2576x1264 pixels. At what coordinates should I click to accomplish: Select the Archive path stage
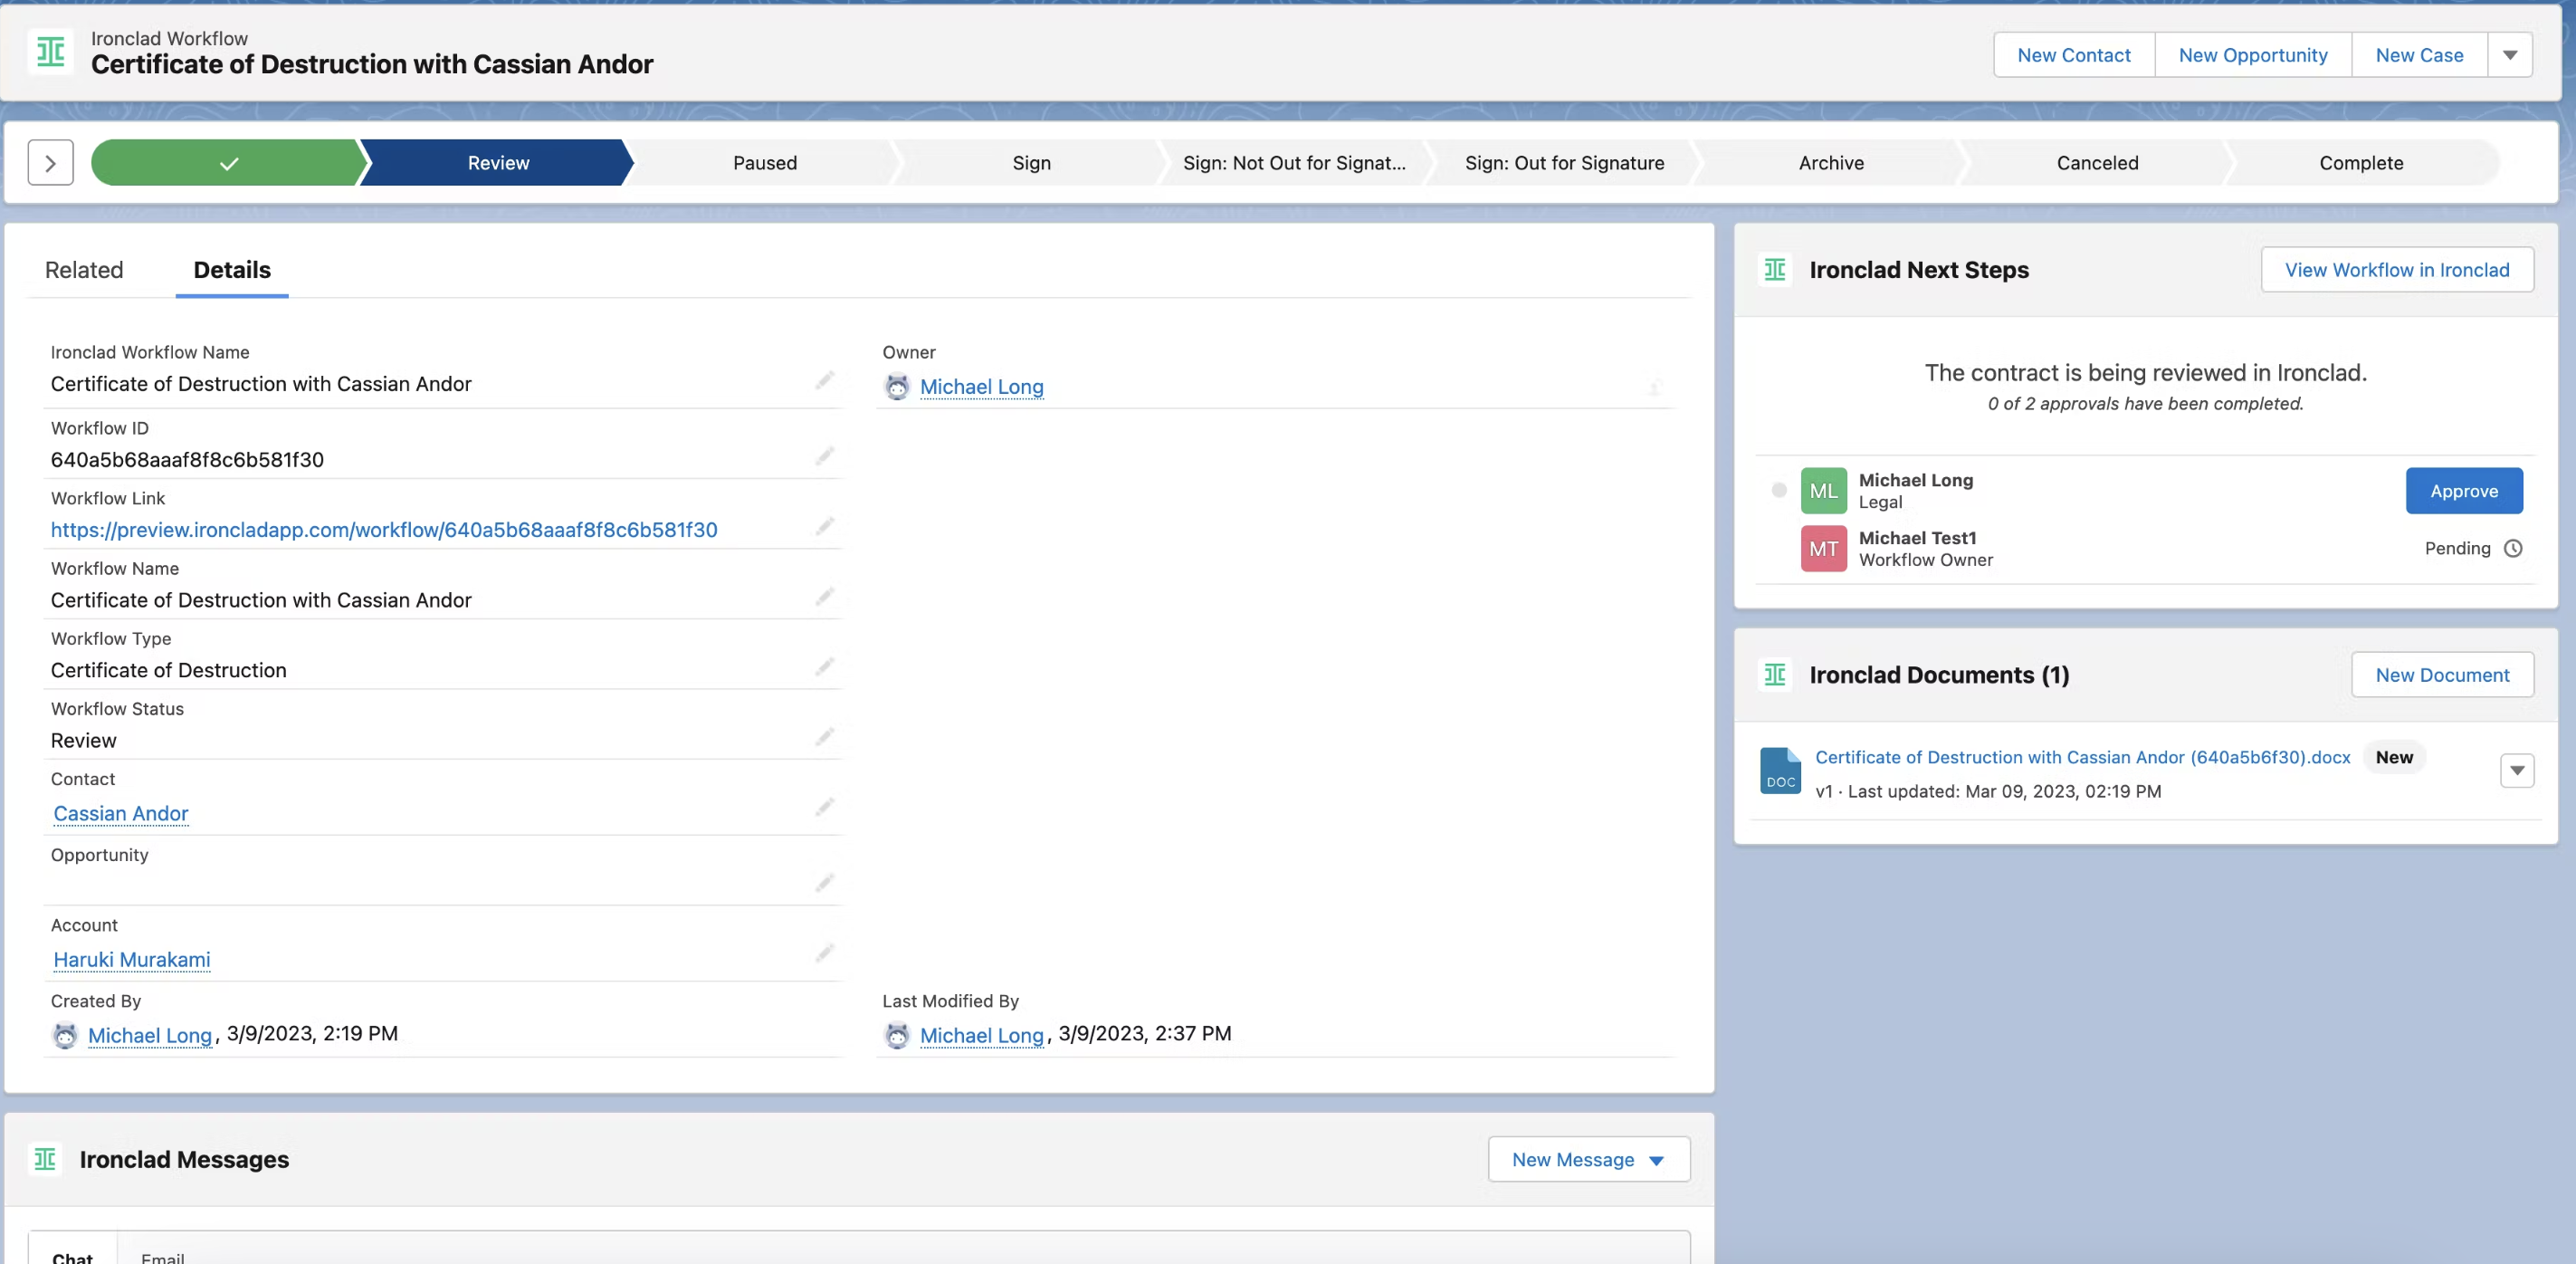point(1831,163)
